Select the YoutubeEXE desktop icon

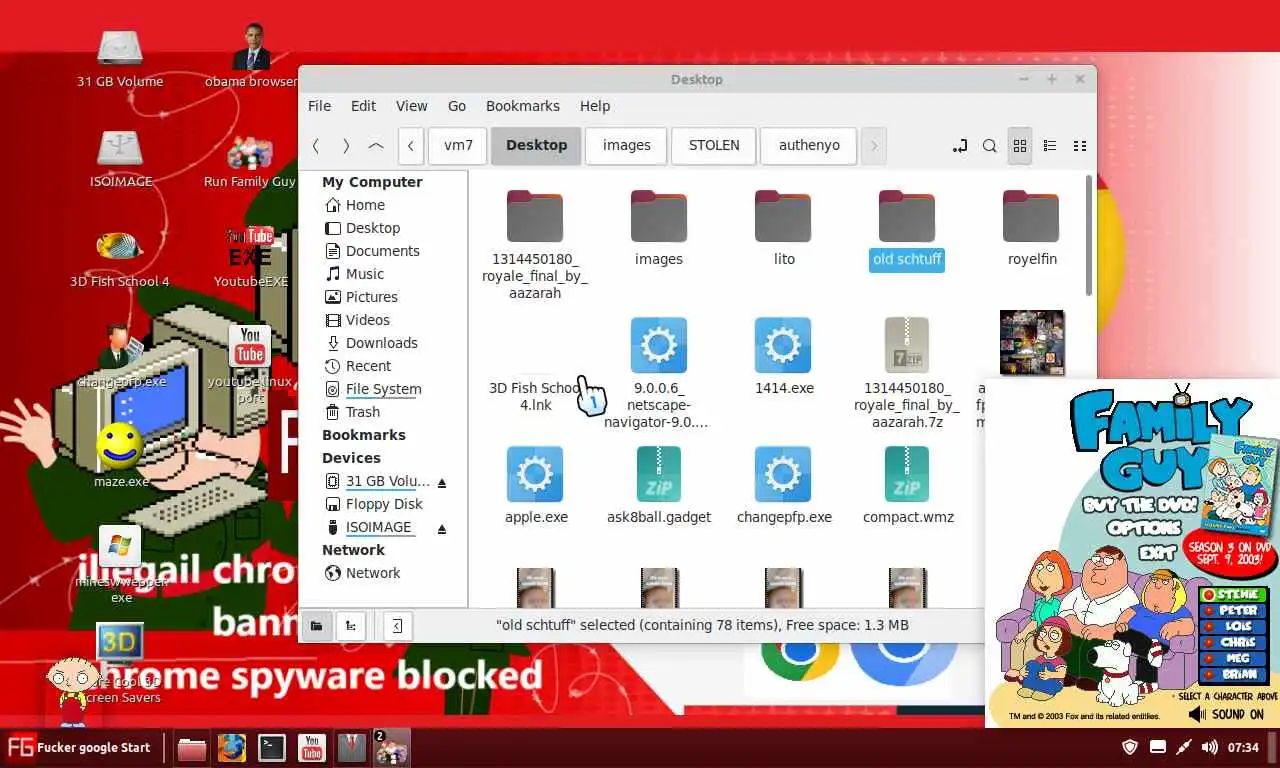(250, 247)
